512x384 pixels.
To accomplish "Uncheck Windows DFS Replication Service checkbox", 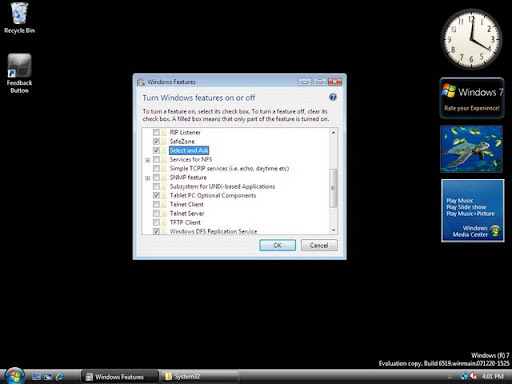I will pos(156,231).
